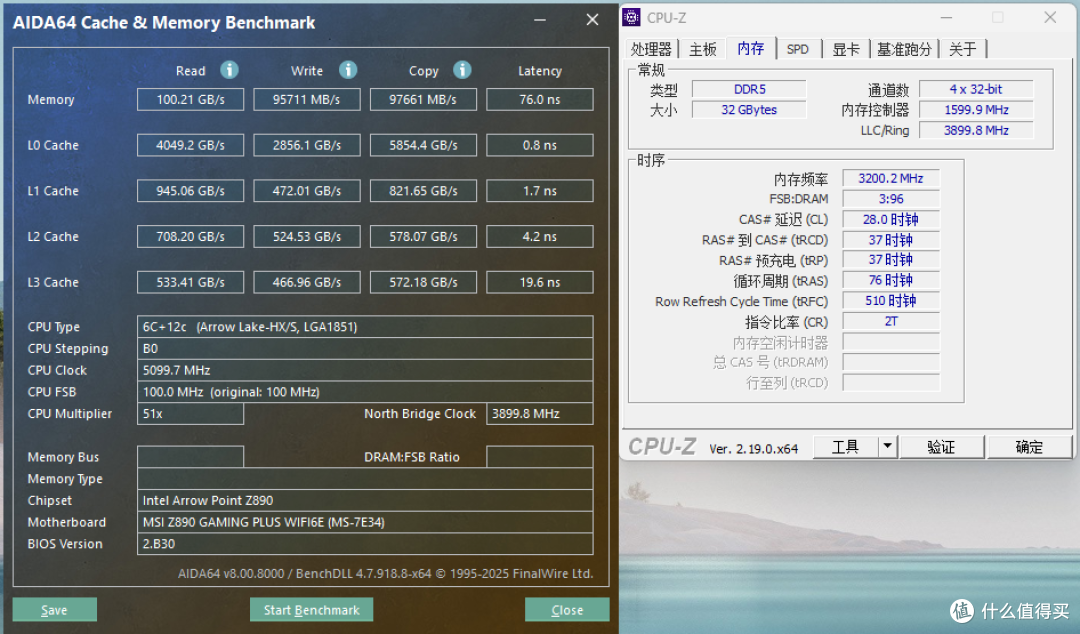Screen dimensions: 1080x634
Task: Click the empty Memory Bus field
Action: [190, 457]
